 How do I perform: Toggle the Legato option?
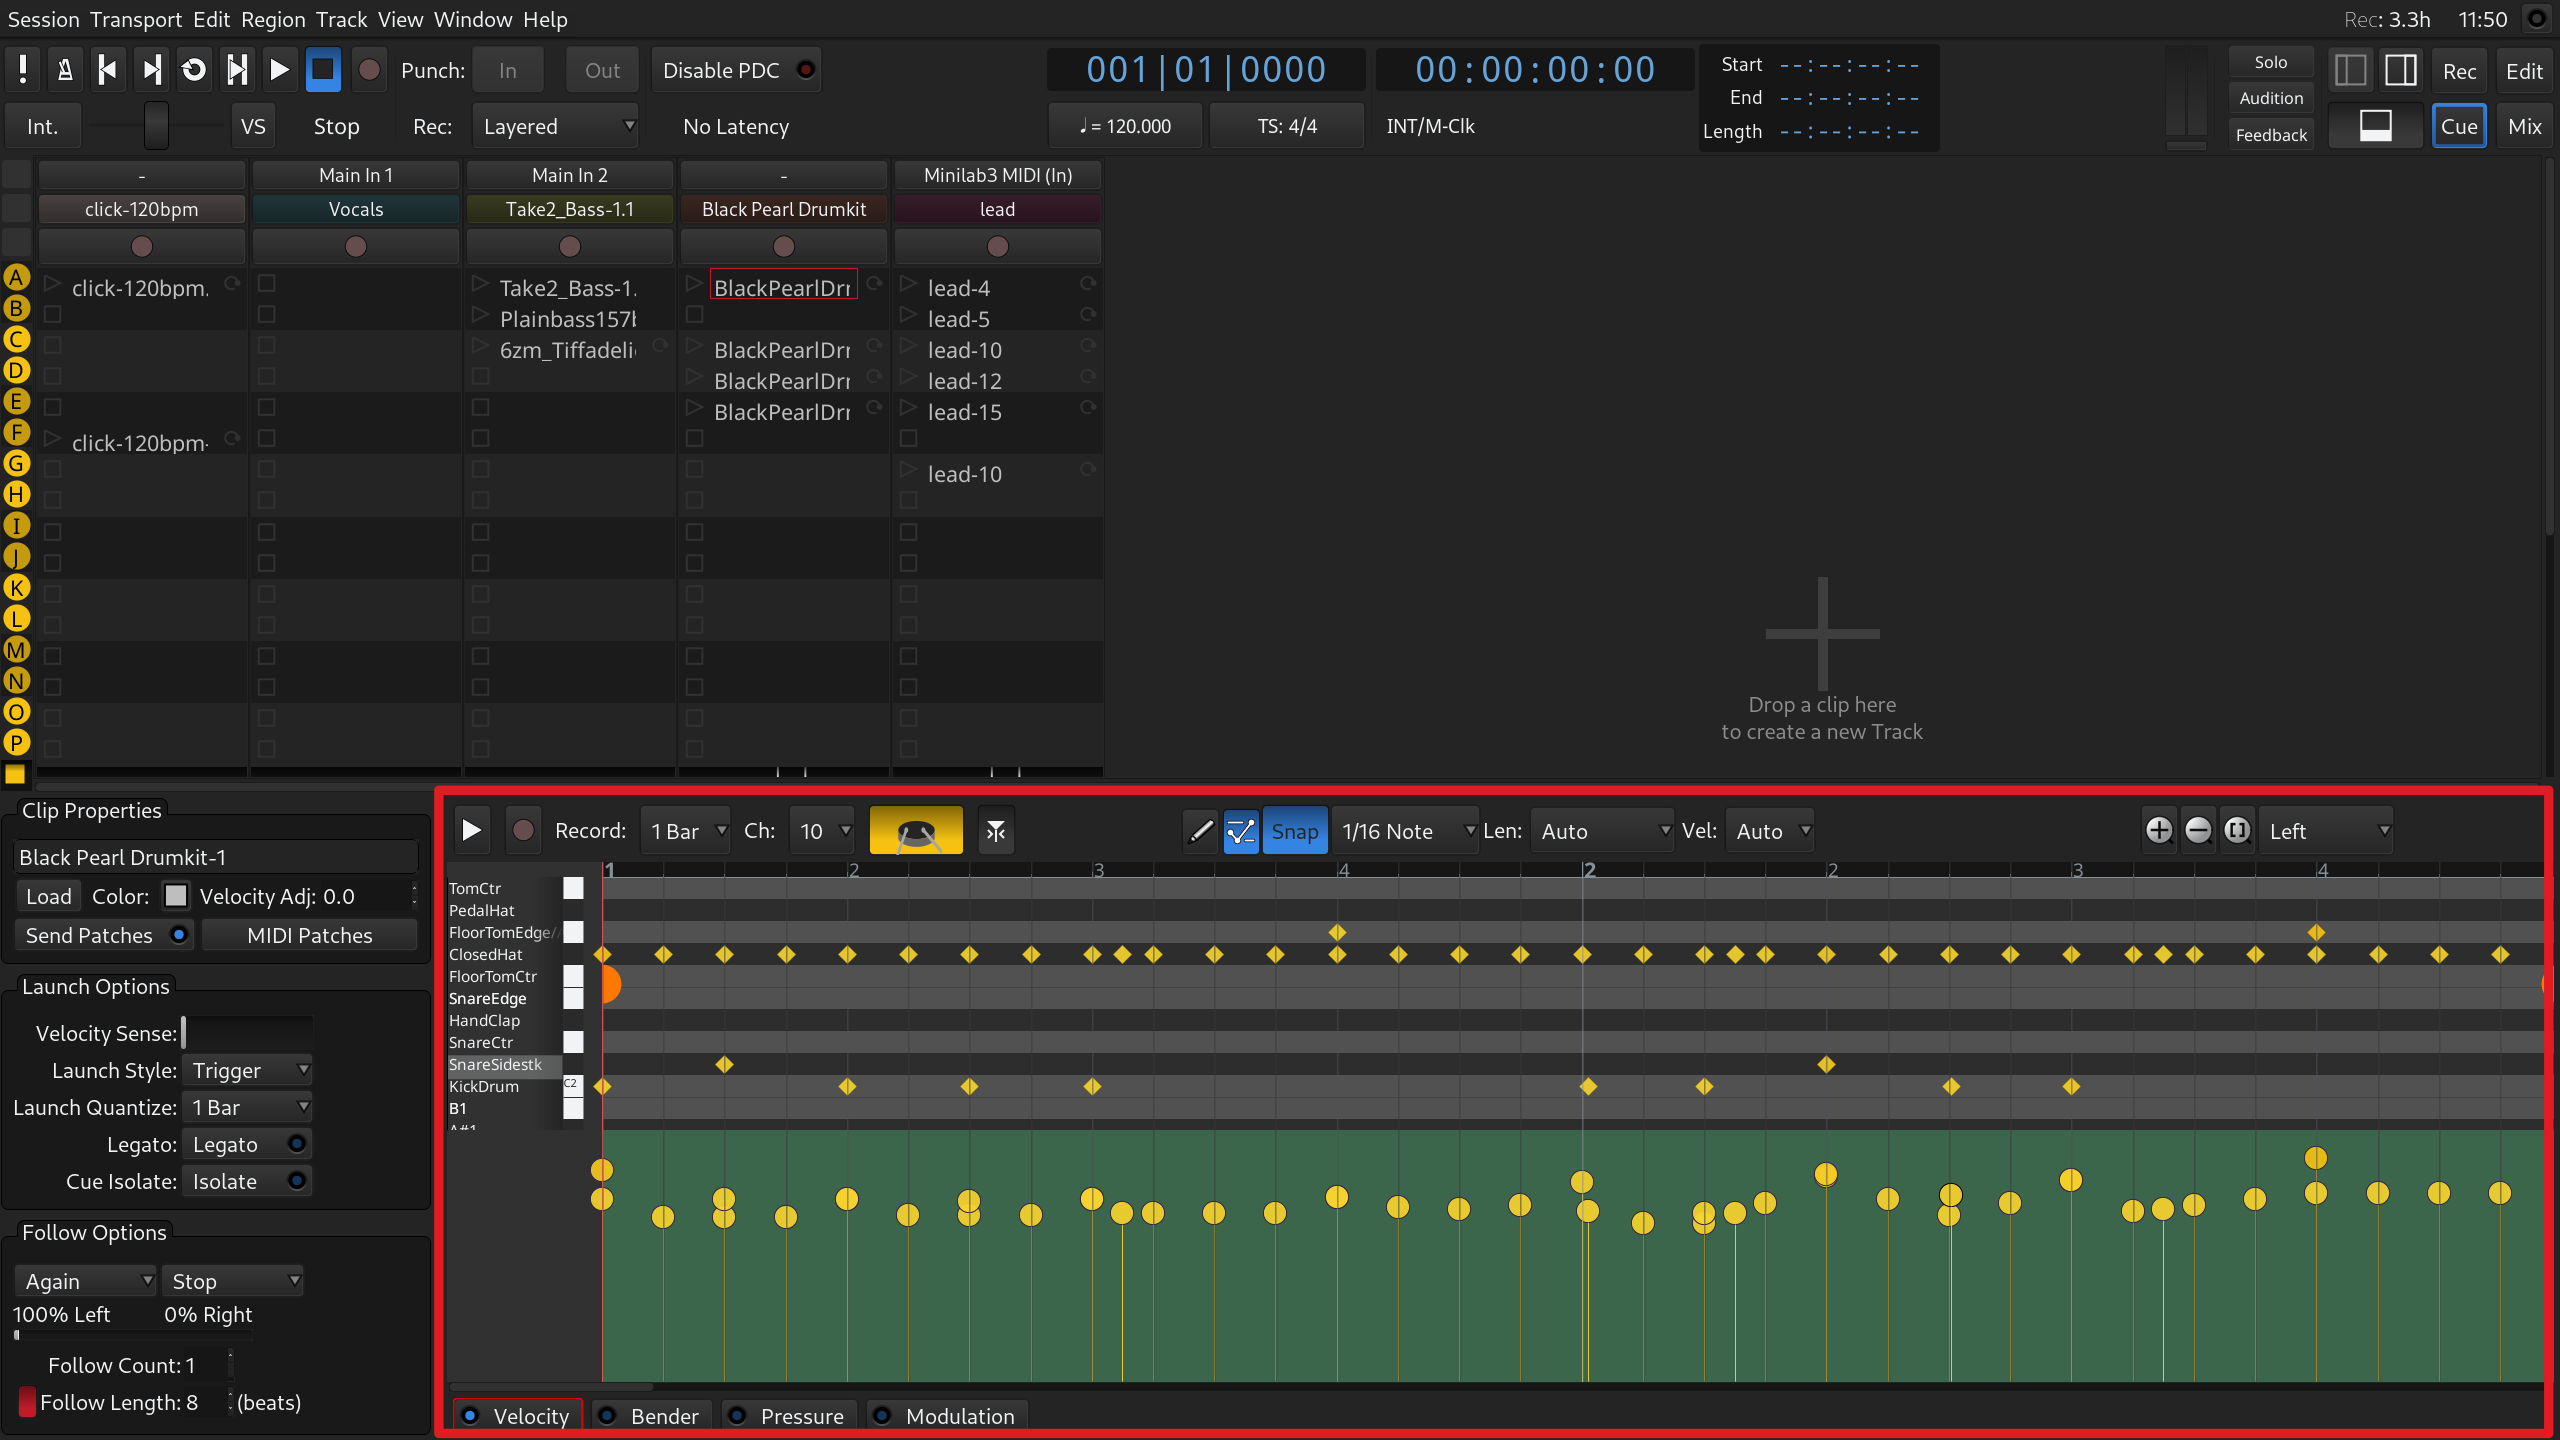246,1144
